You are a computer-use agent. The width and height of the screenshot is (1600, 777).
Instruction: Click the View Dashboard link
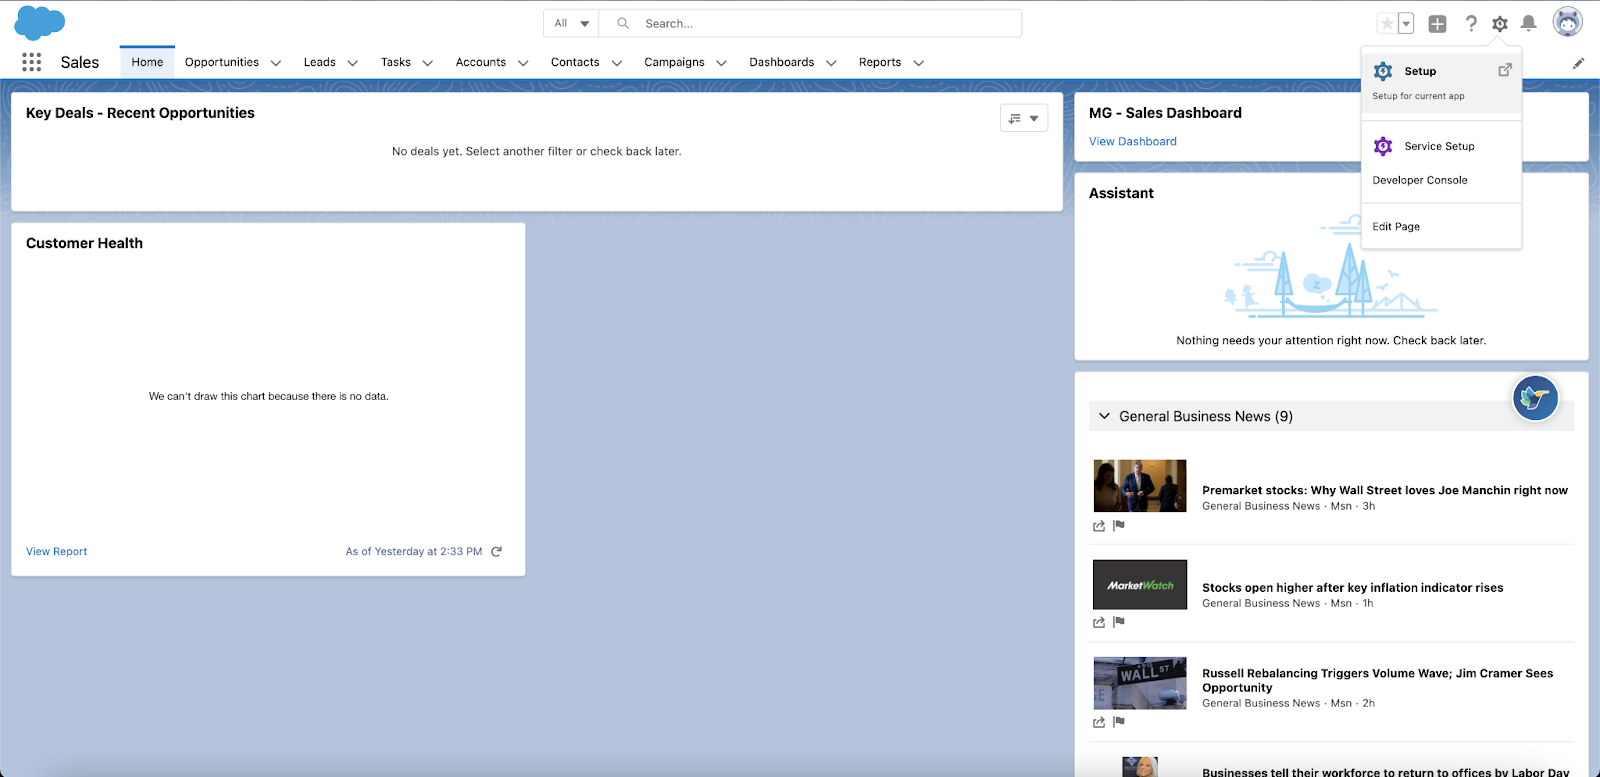pos(1133,141)
